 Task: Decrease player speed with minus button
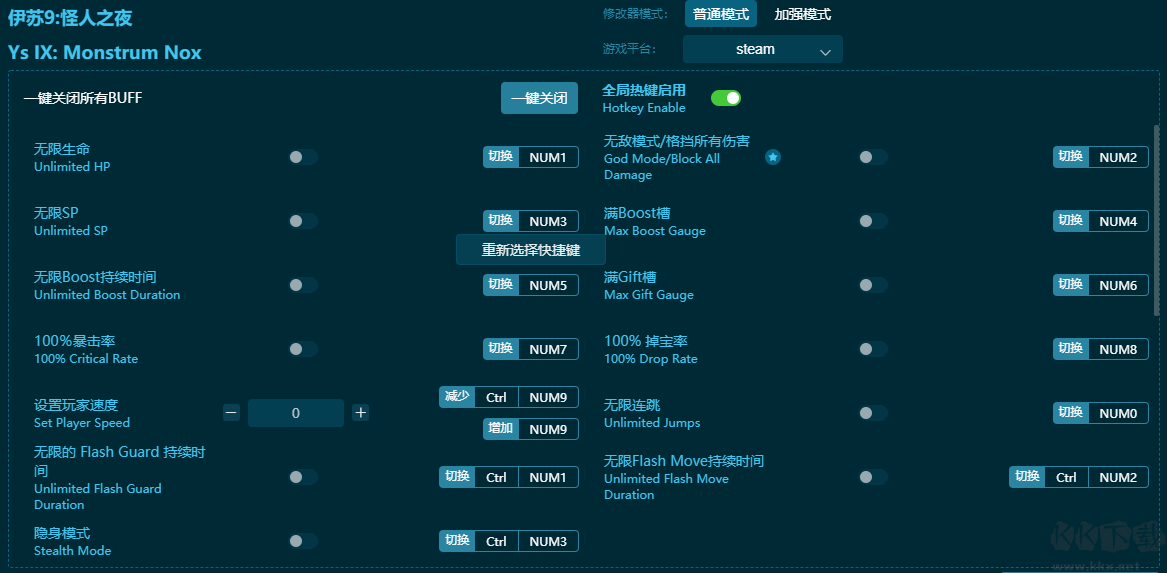click(231, 412)
